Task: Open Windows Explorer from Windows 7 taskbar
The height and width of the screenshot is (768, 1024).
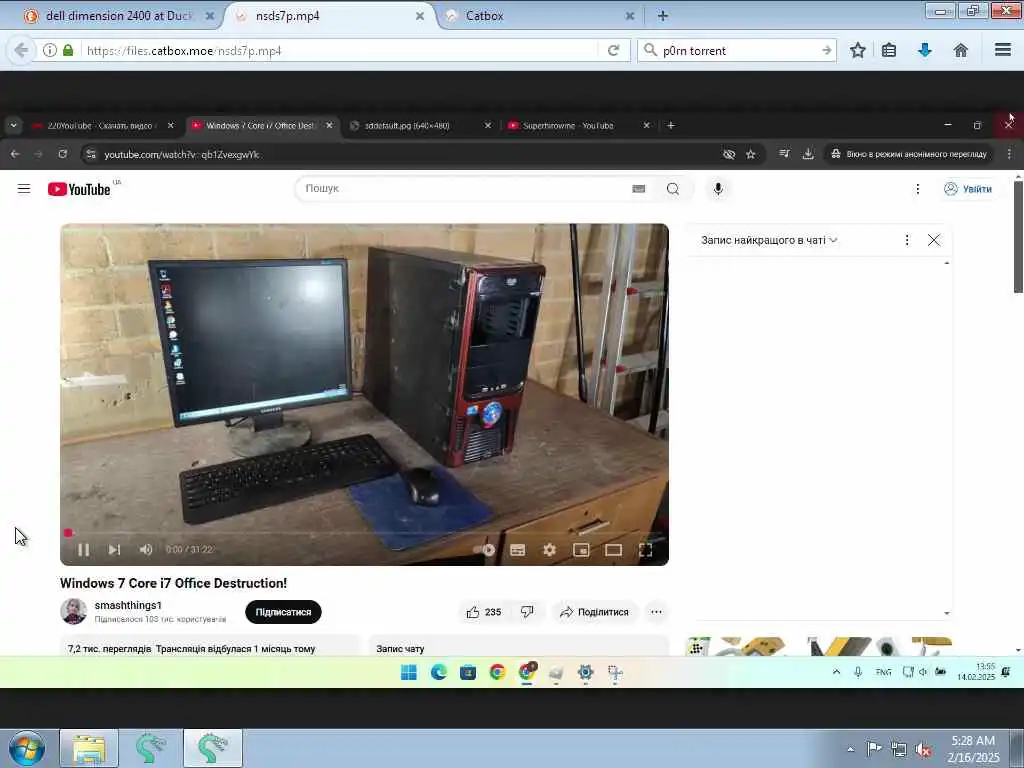Action: tap(89, 748)
